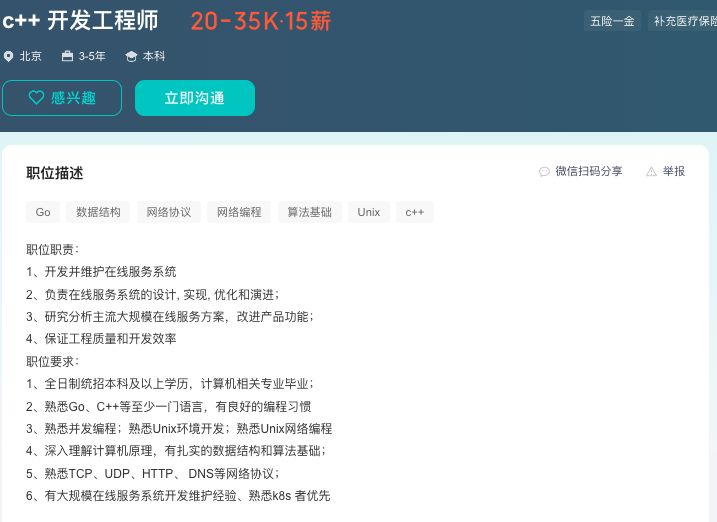The width and height of the screenshot is (717, 522).
Task: Click the graduation cap icon beside 本科
Action: [x=131, y=56]
